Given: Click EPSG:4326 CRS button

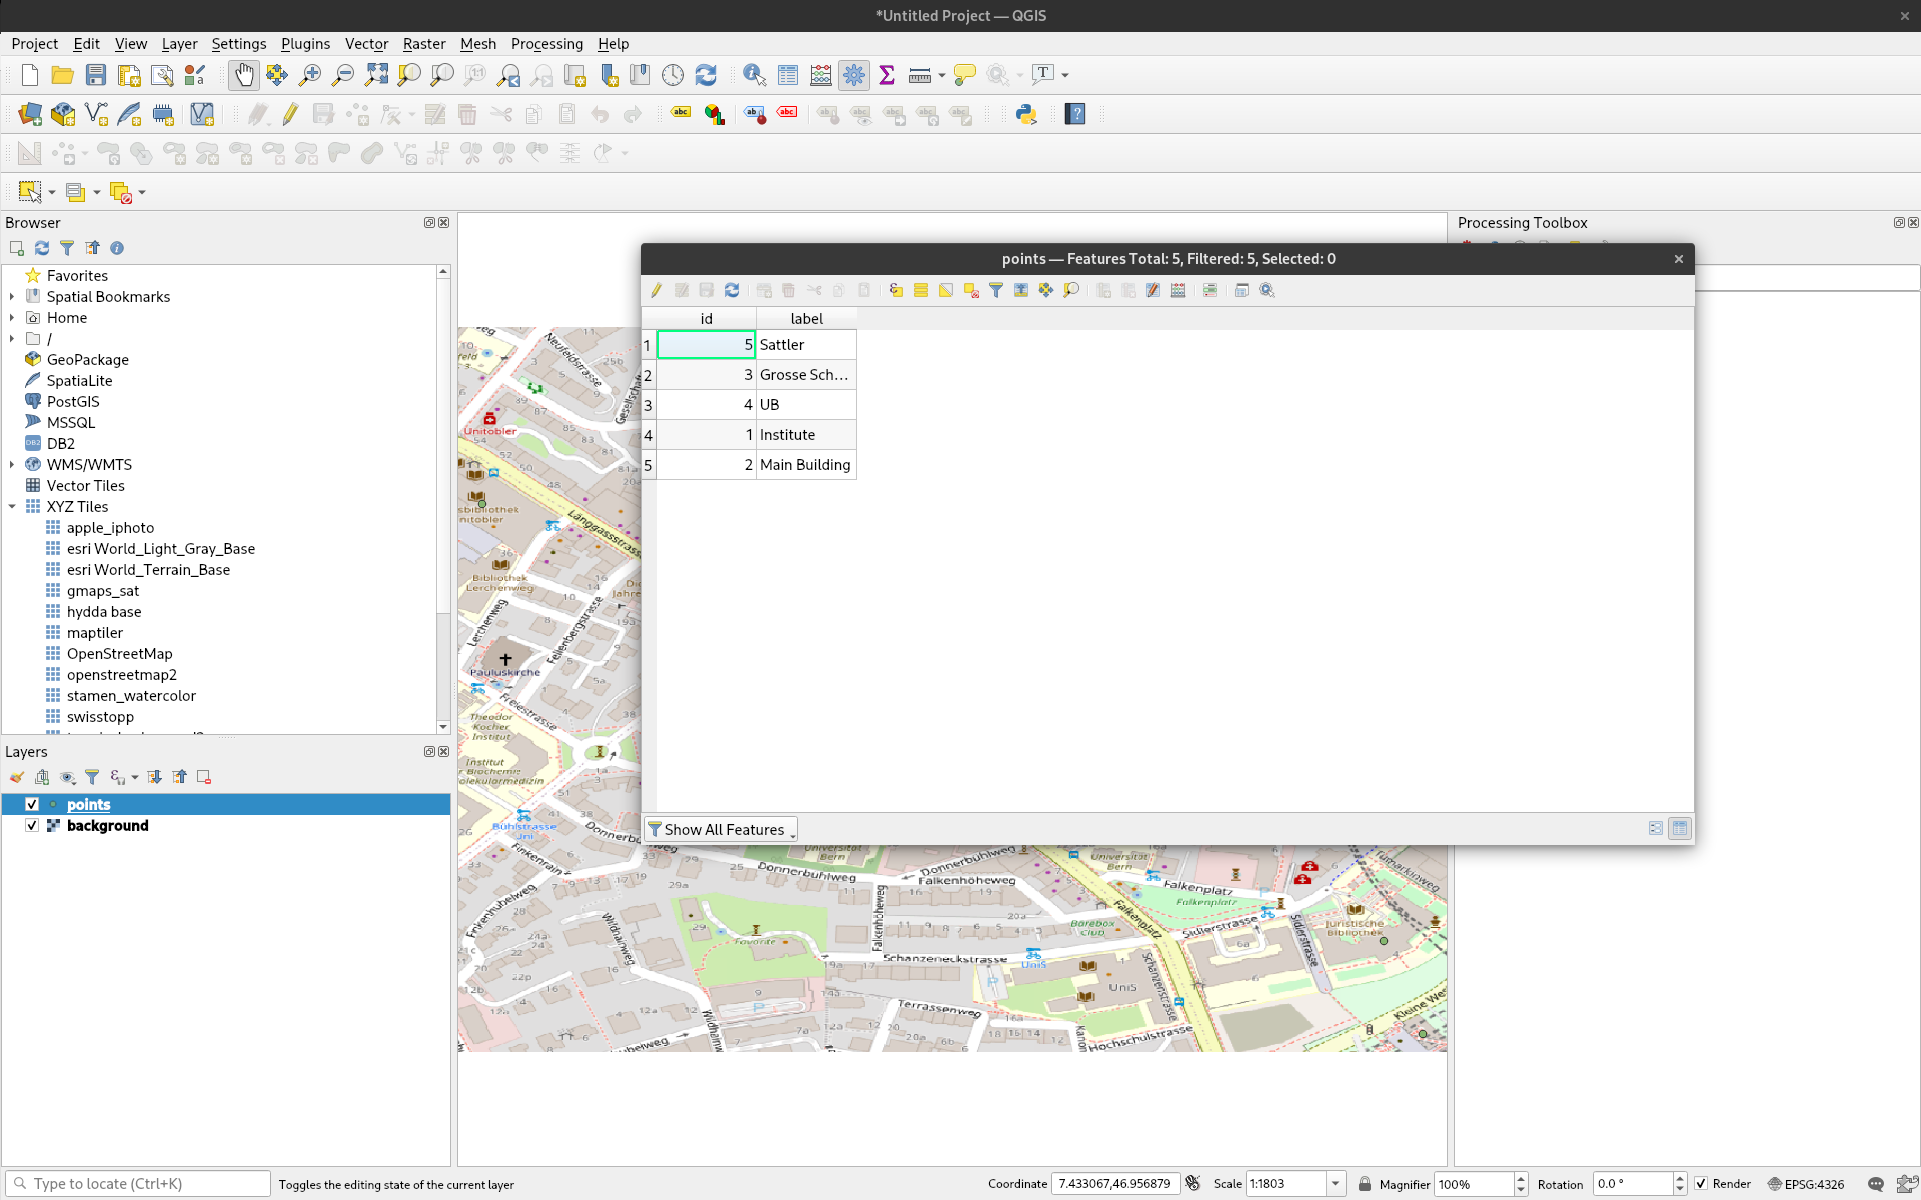Looking at the screenshot, I should (1806, 1183).
